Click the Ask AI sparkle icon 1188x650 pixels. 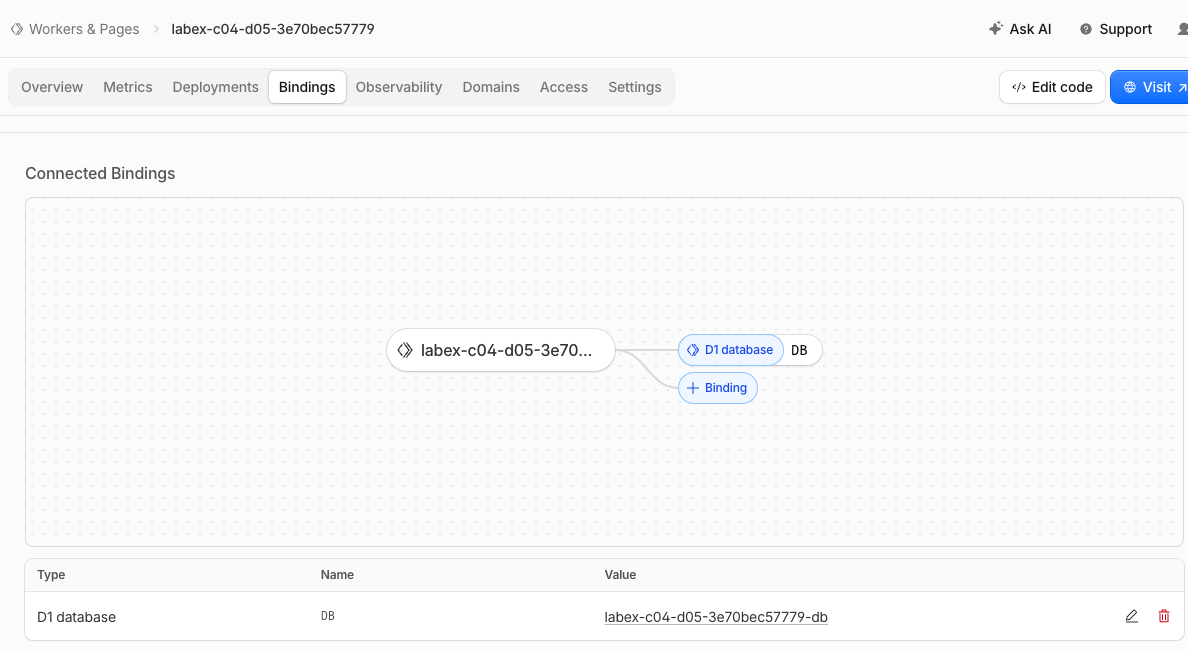coord(996,29)
